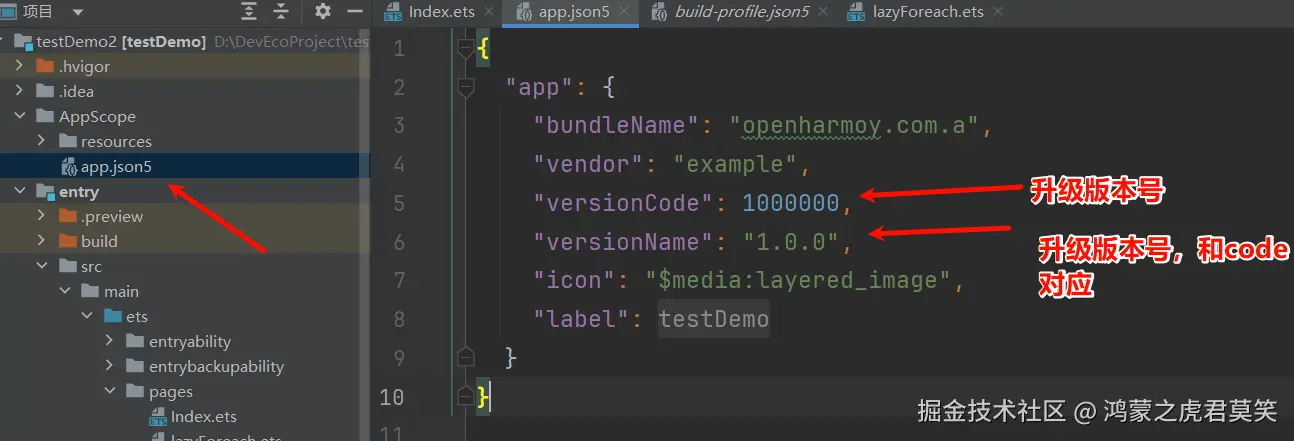Click the app.json5 file icon in tree
This screenshot has height=441, width=1294.
pos(68,167)
